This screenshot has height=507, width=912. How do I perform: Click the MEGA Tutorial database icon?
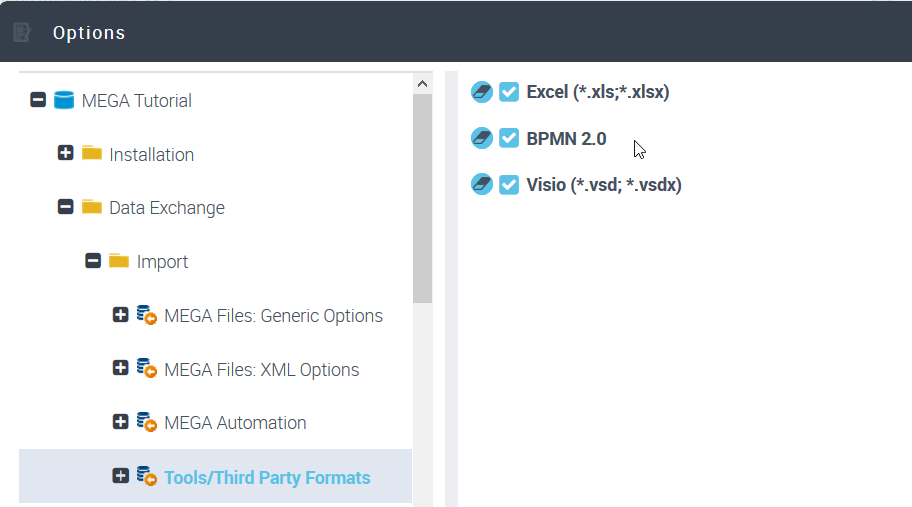click(64, 100)
